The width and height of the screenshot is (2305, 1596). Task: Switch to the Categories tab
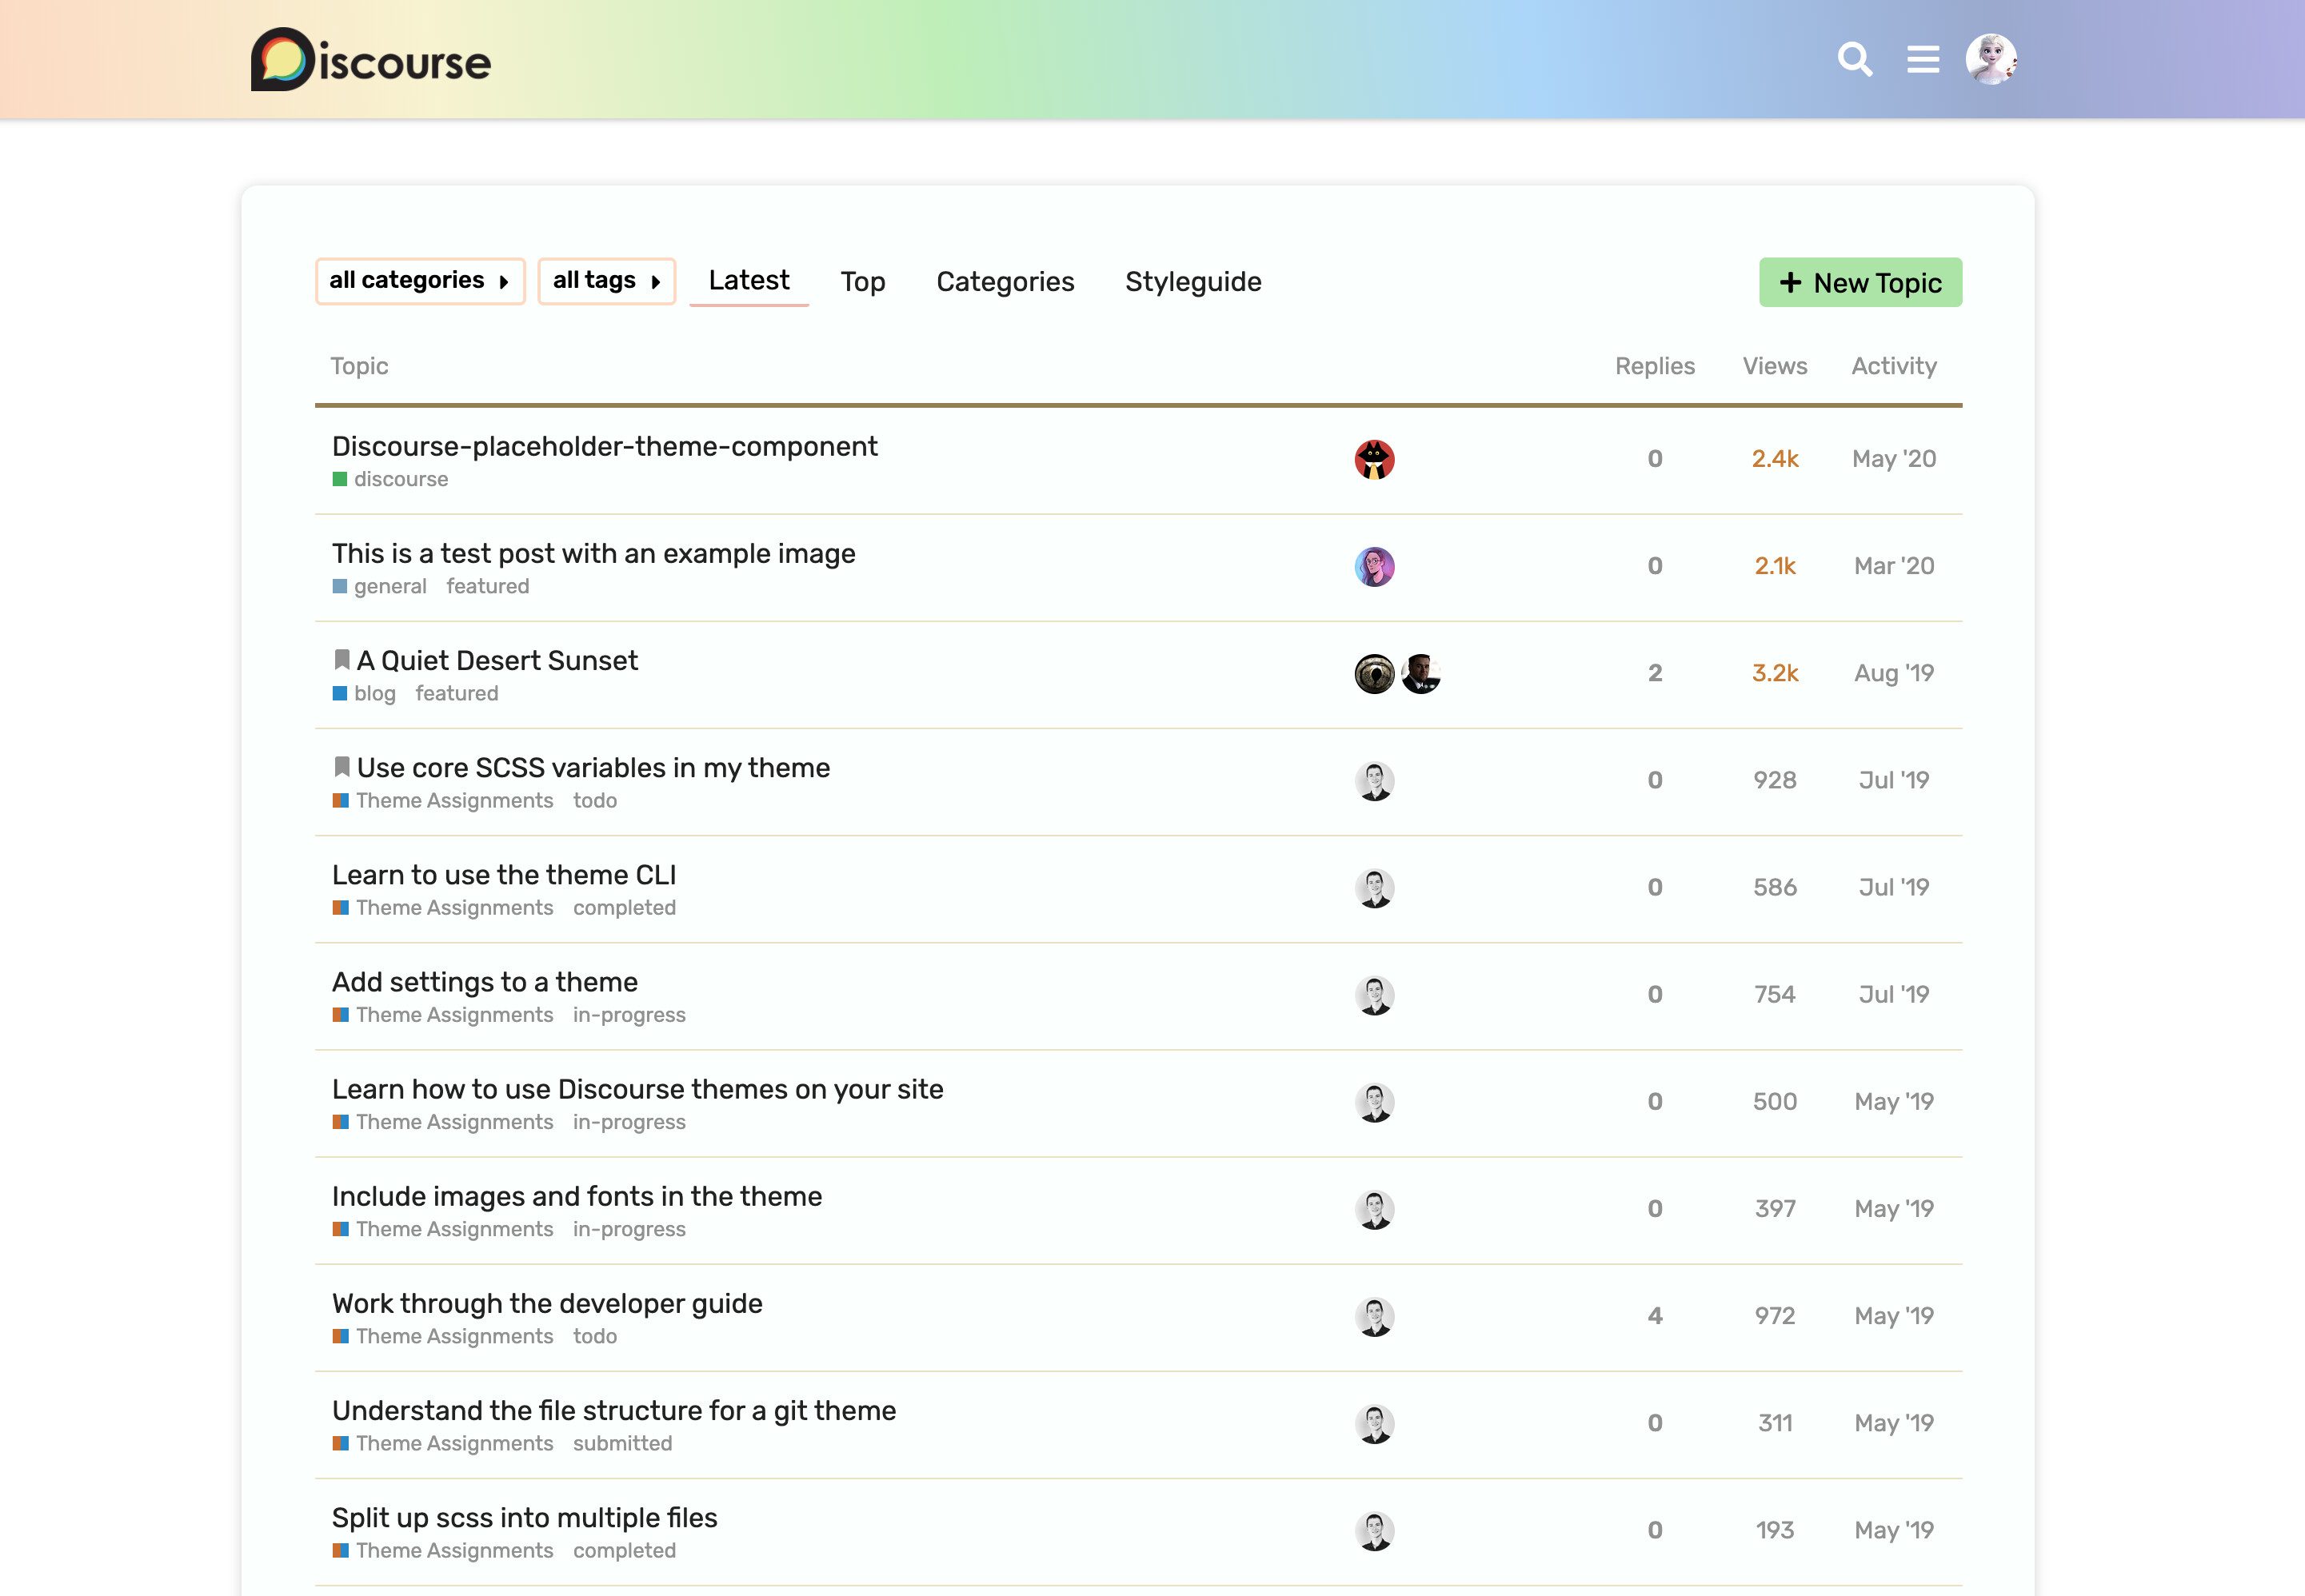tap(1004, 282)
